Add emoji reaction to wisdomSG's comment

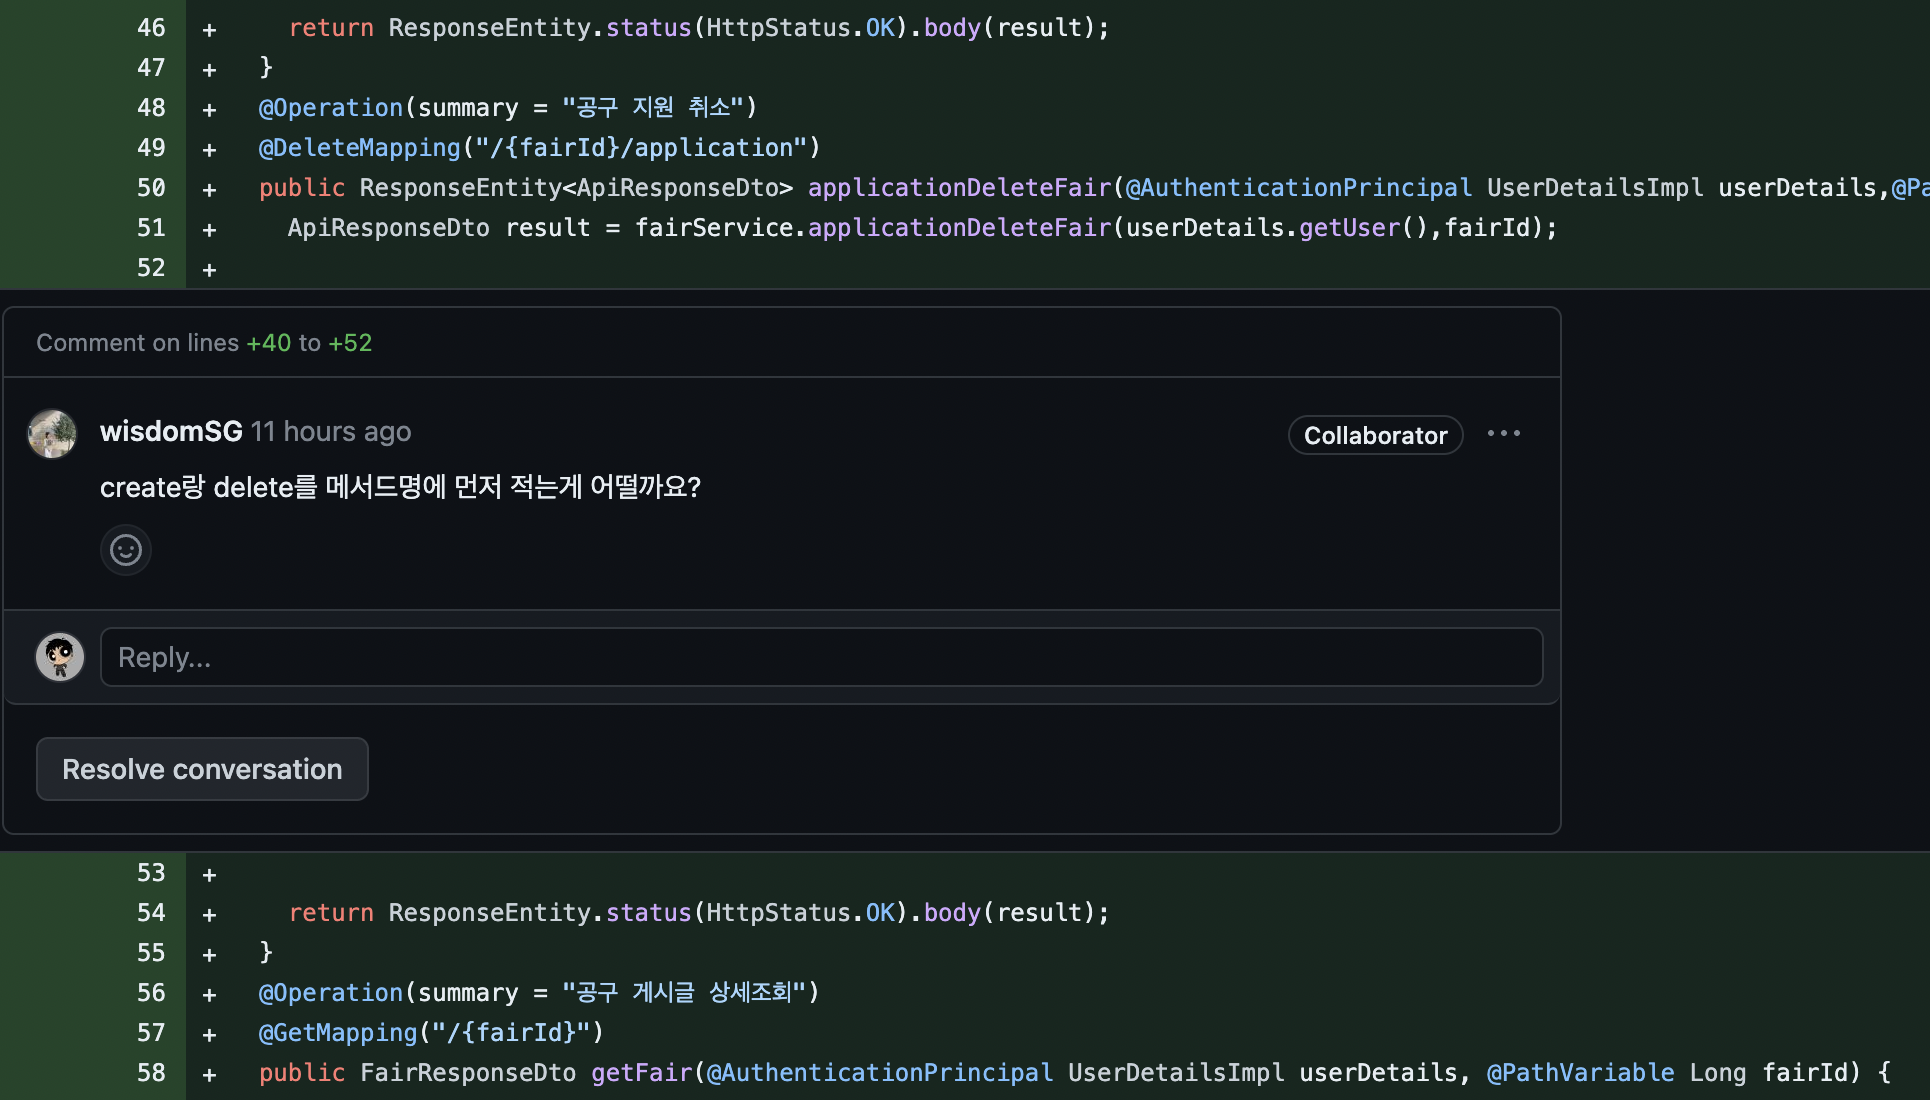(126, 550)
